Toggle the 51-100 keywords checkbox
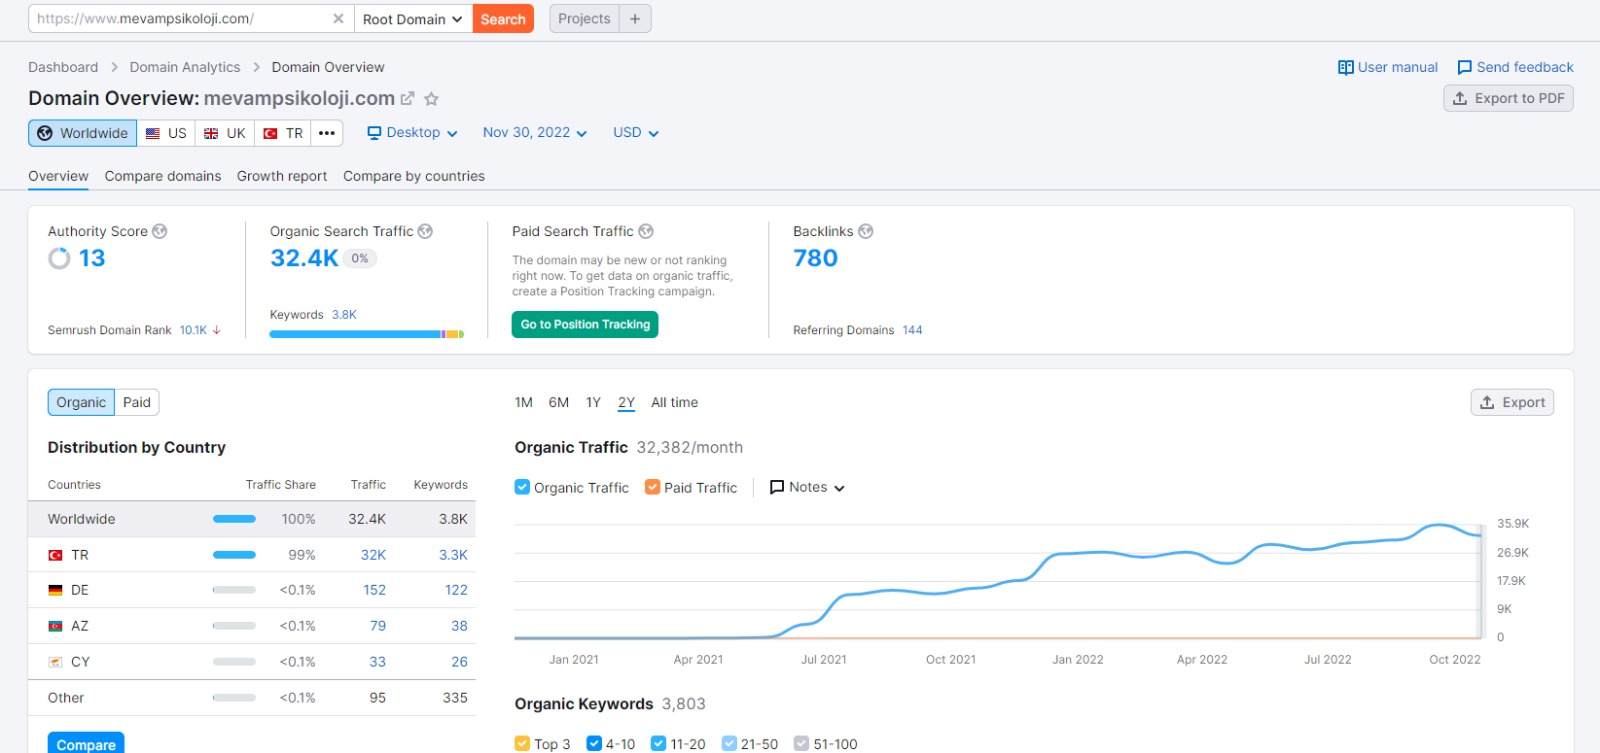Image resolution: width=1600 pixels, height=753 pixels. point(801,743)
